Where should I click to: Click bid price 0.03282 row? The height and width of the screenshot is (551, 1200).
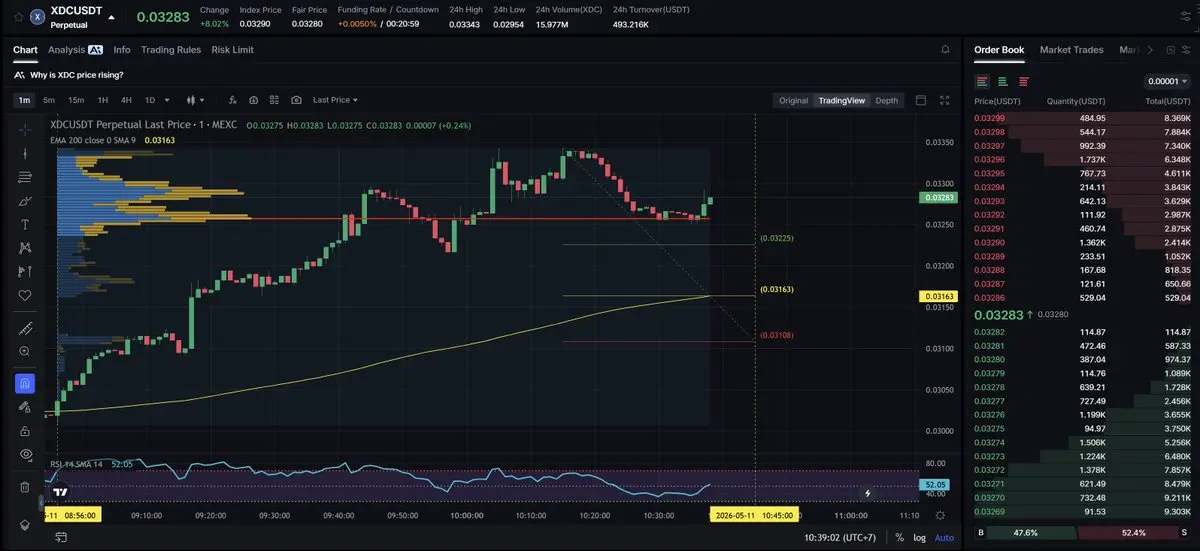click(x=1082, y=332)
